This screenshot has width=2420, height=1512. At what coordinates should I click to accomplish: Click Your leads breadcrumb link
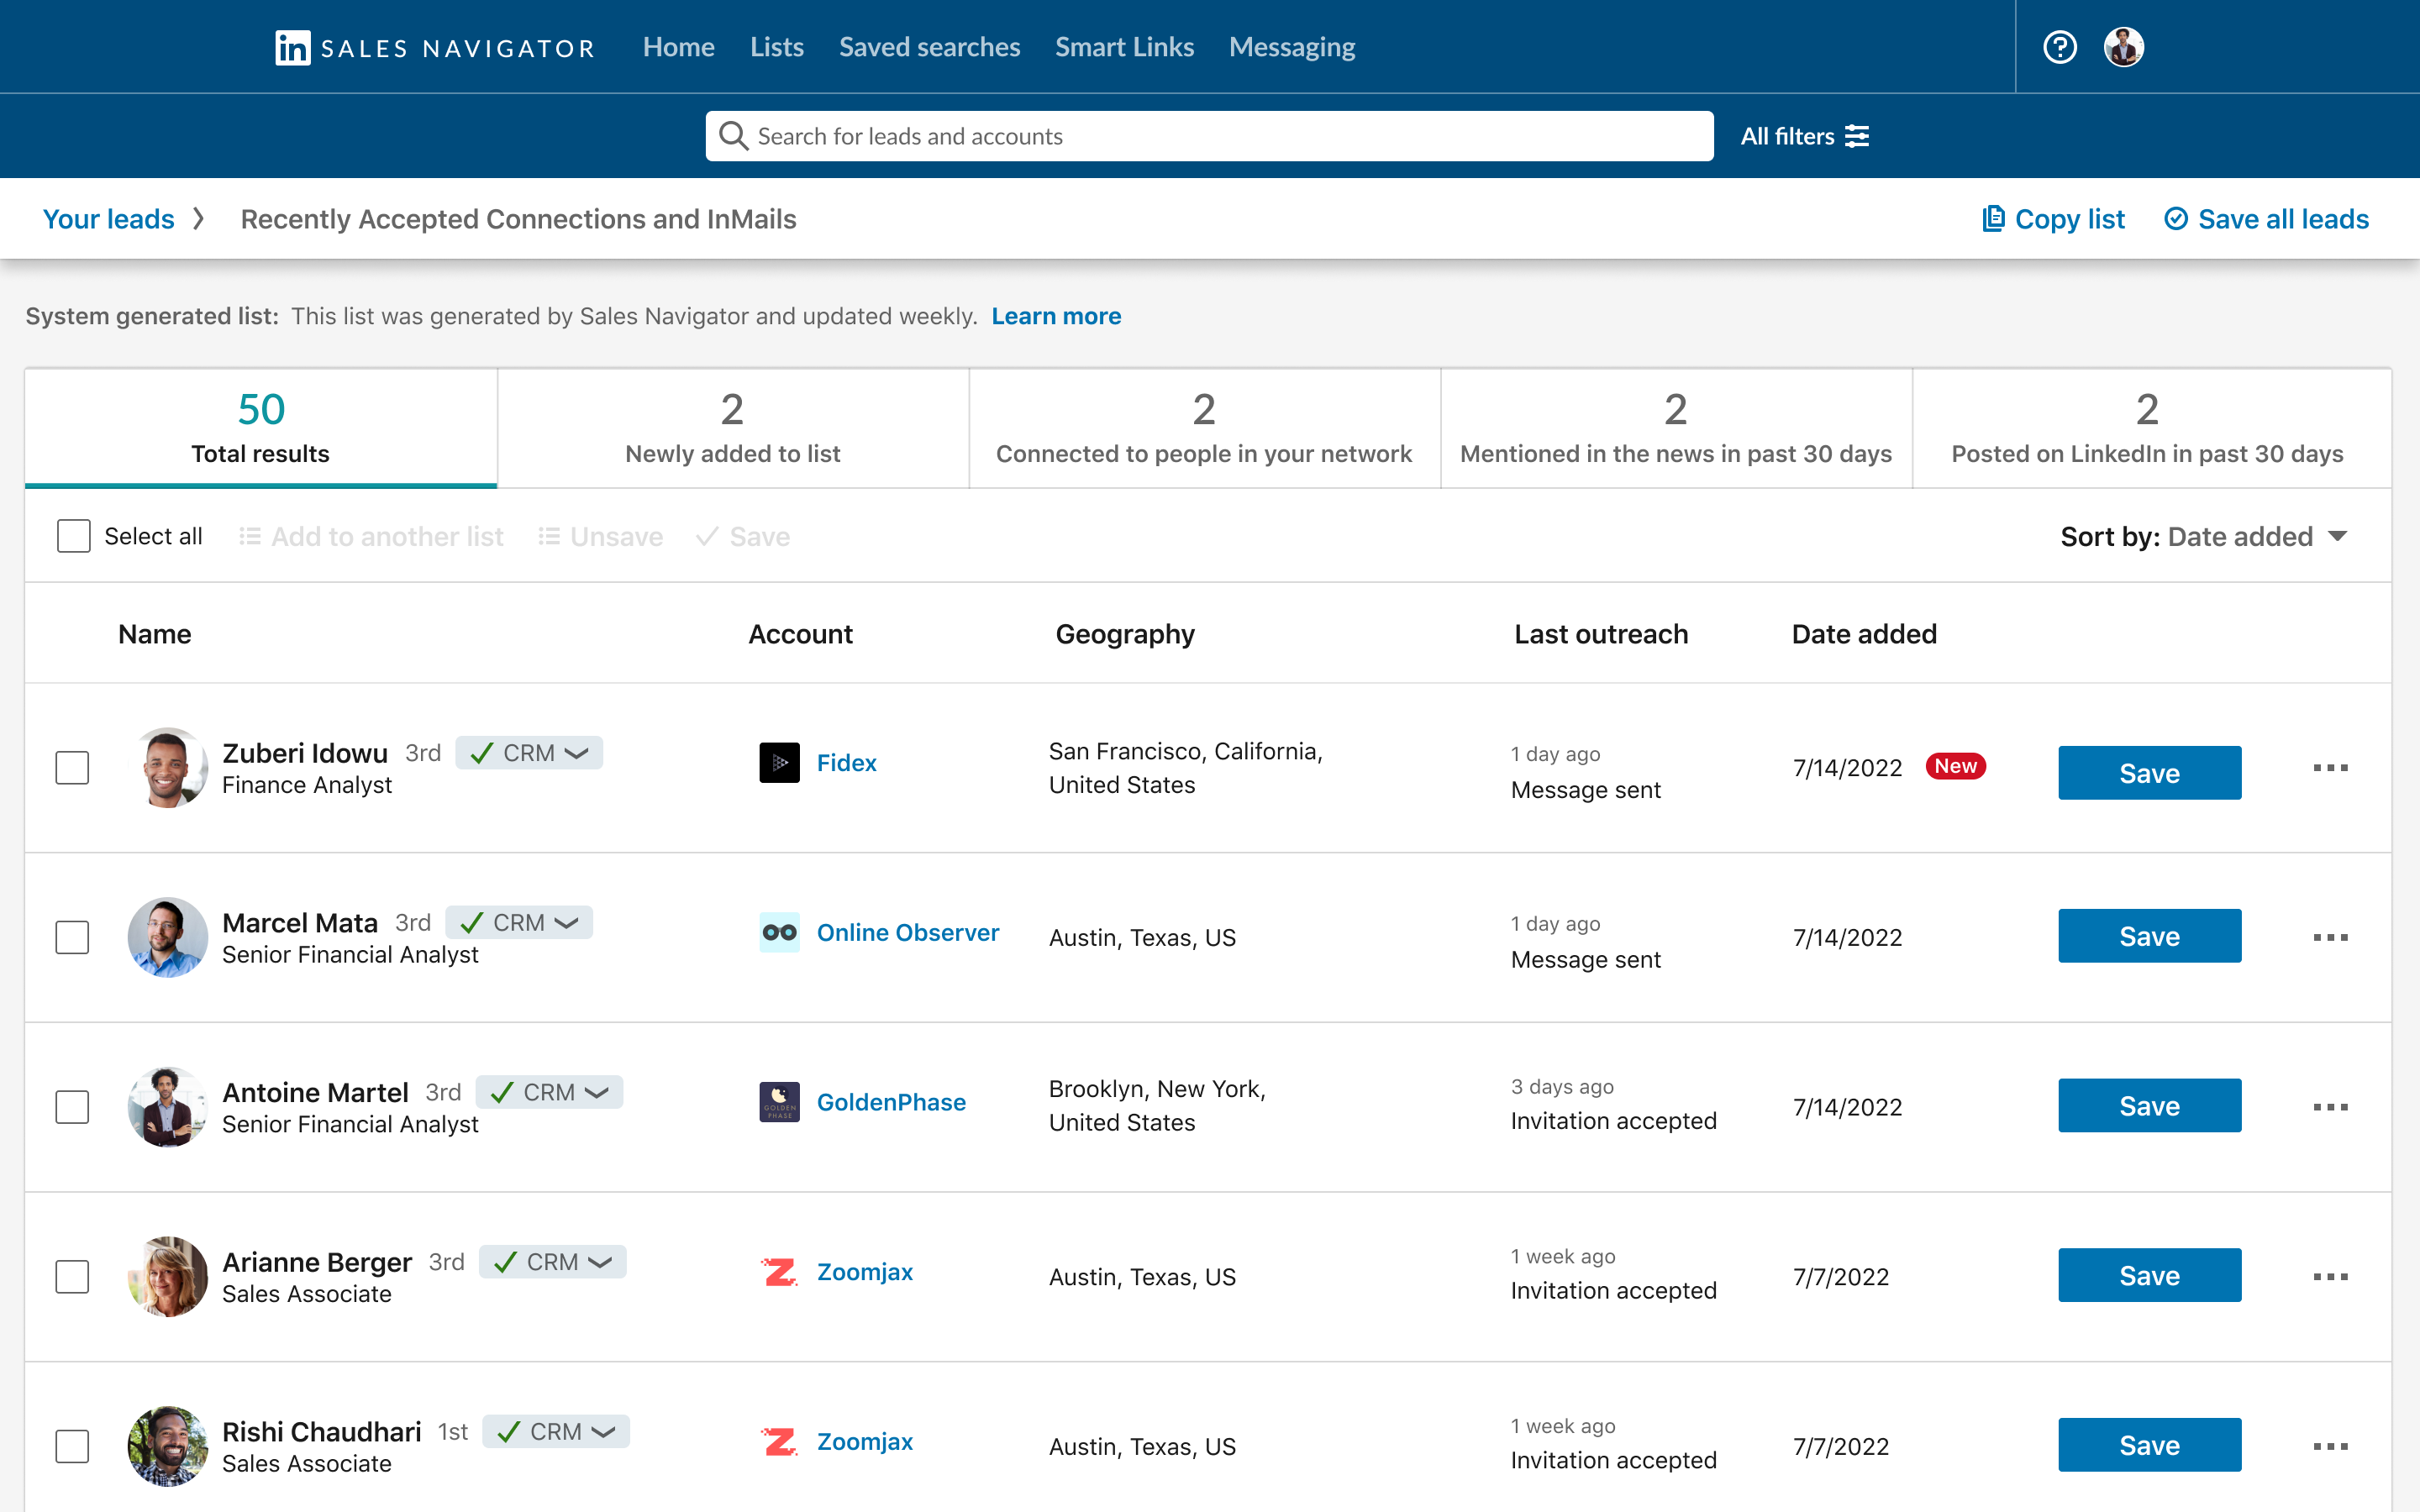pyautogui.click(x=108, y=219)
